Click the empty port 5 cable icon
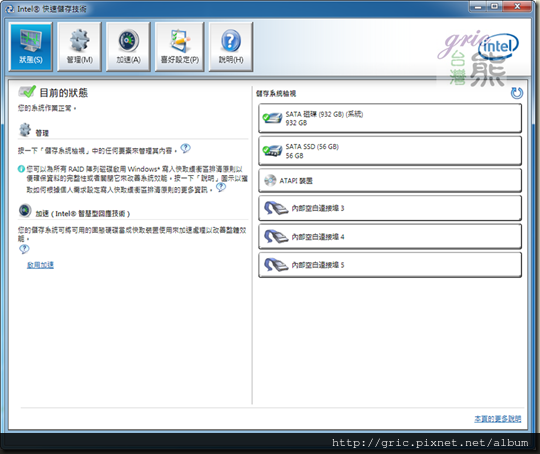The width and height of the screenshot is (540, 454). pos(276,265)
